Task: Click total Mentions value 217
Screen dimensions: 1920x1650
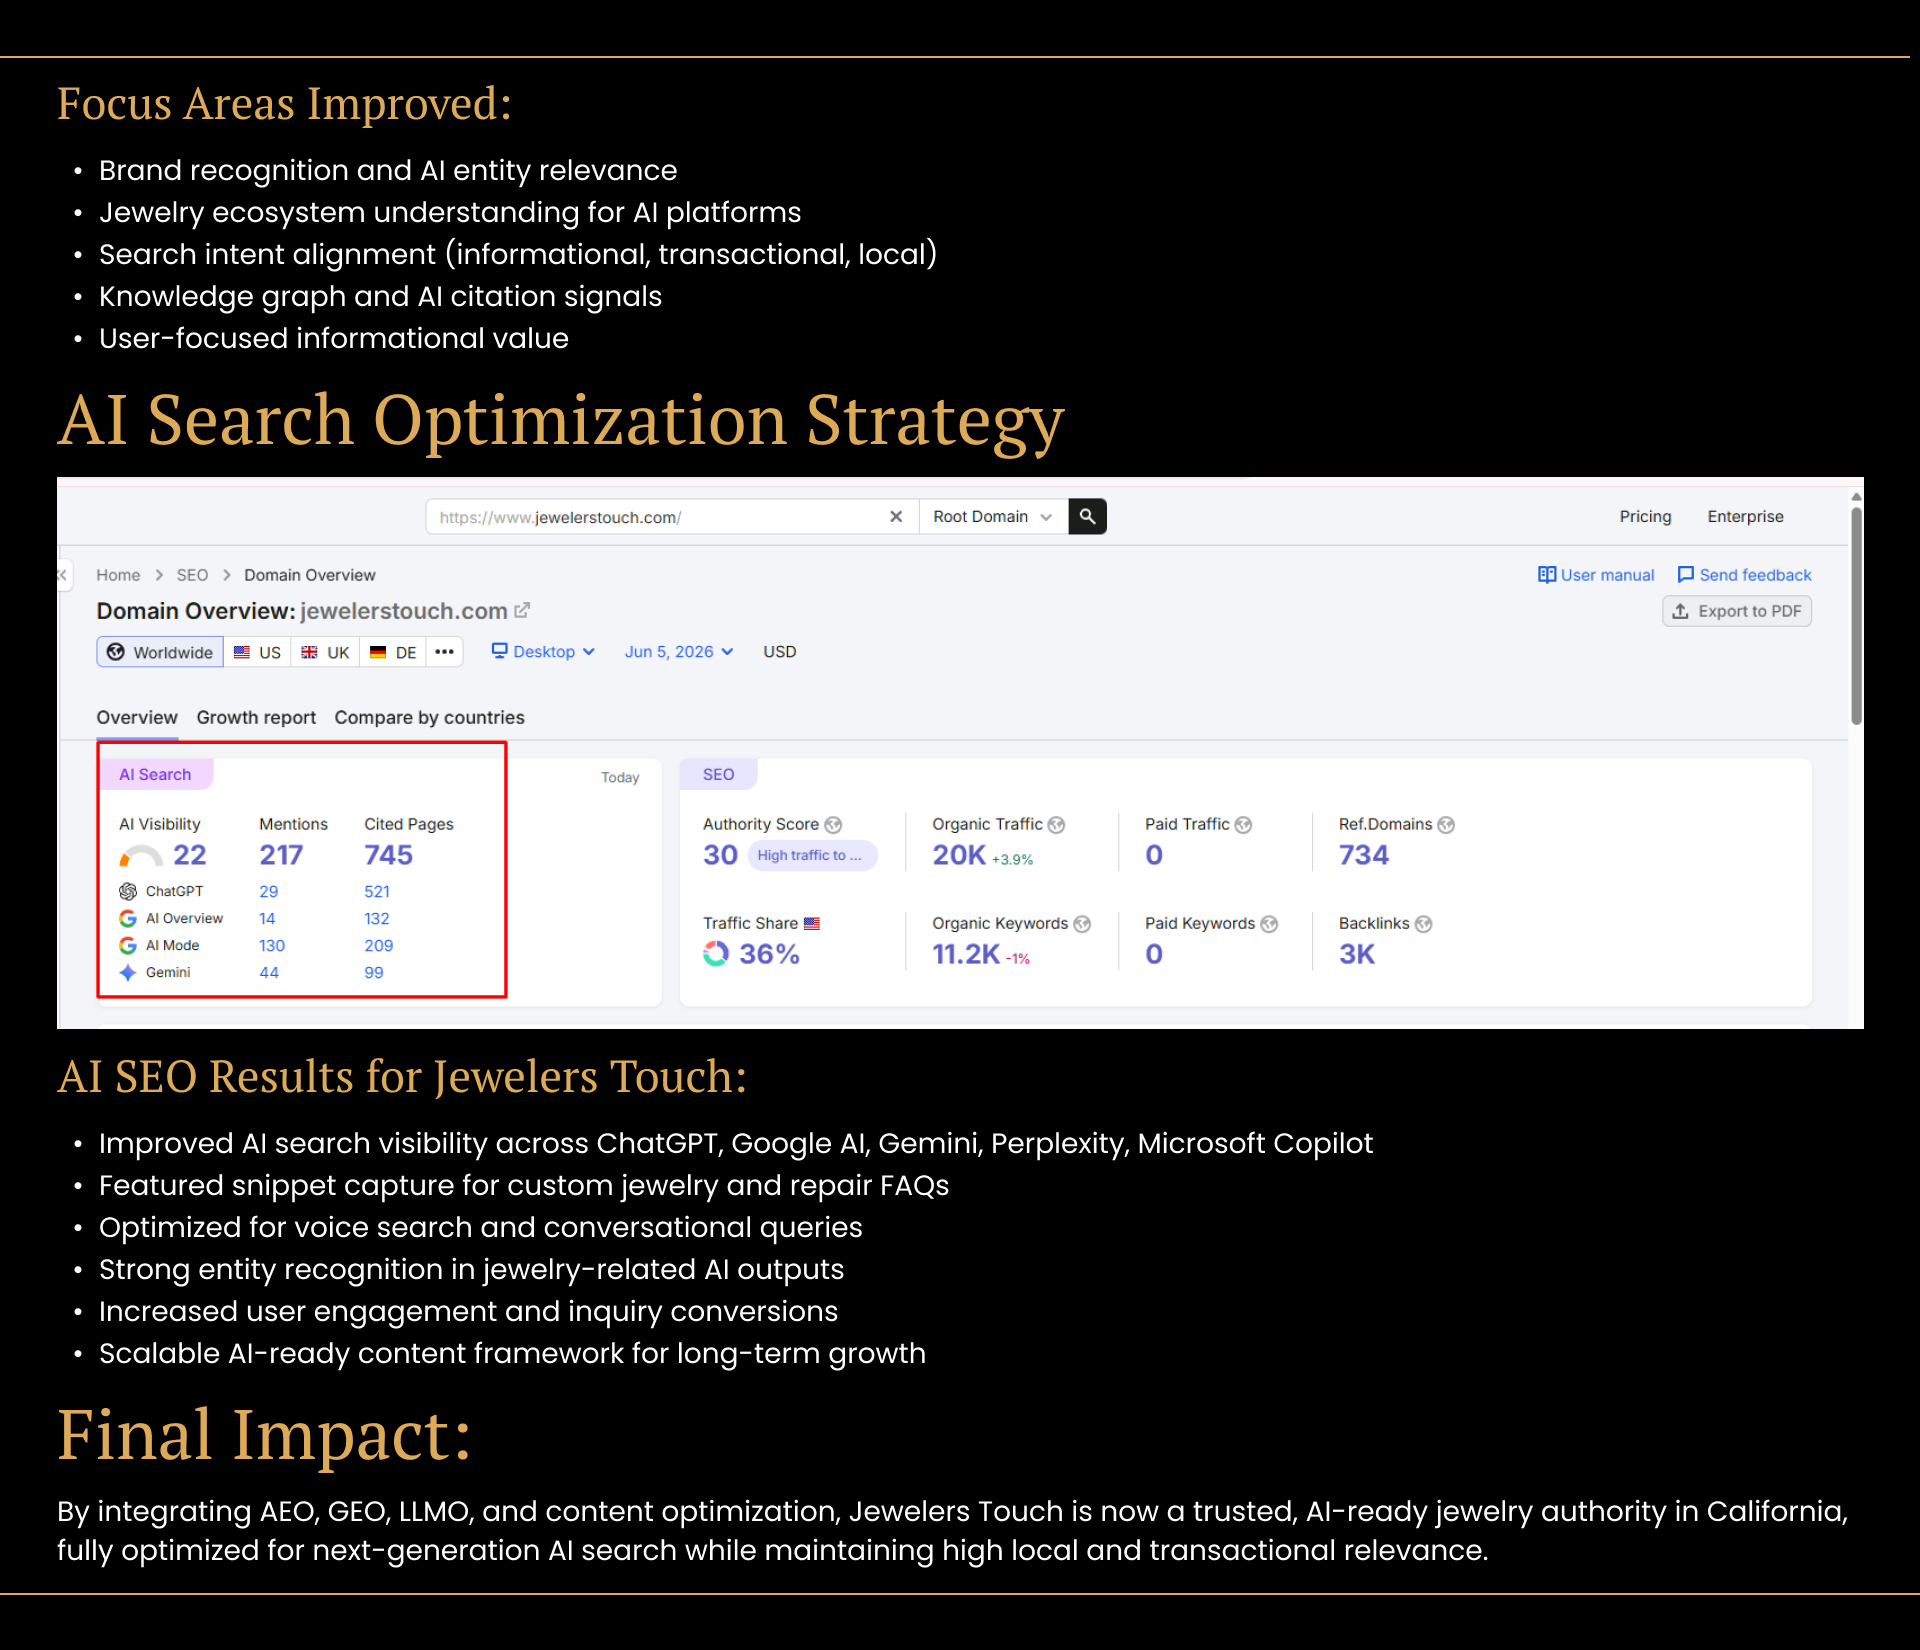Action: pos(281,855)
